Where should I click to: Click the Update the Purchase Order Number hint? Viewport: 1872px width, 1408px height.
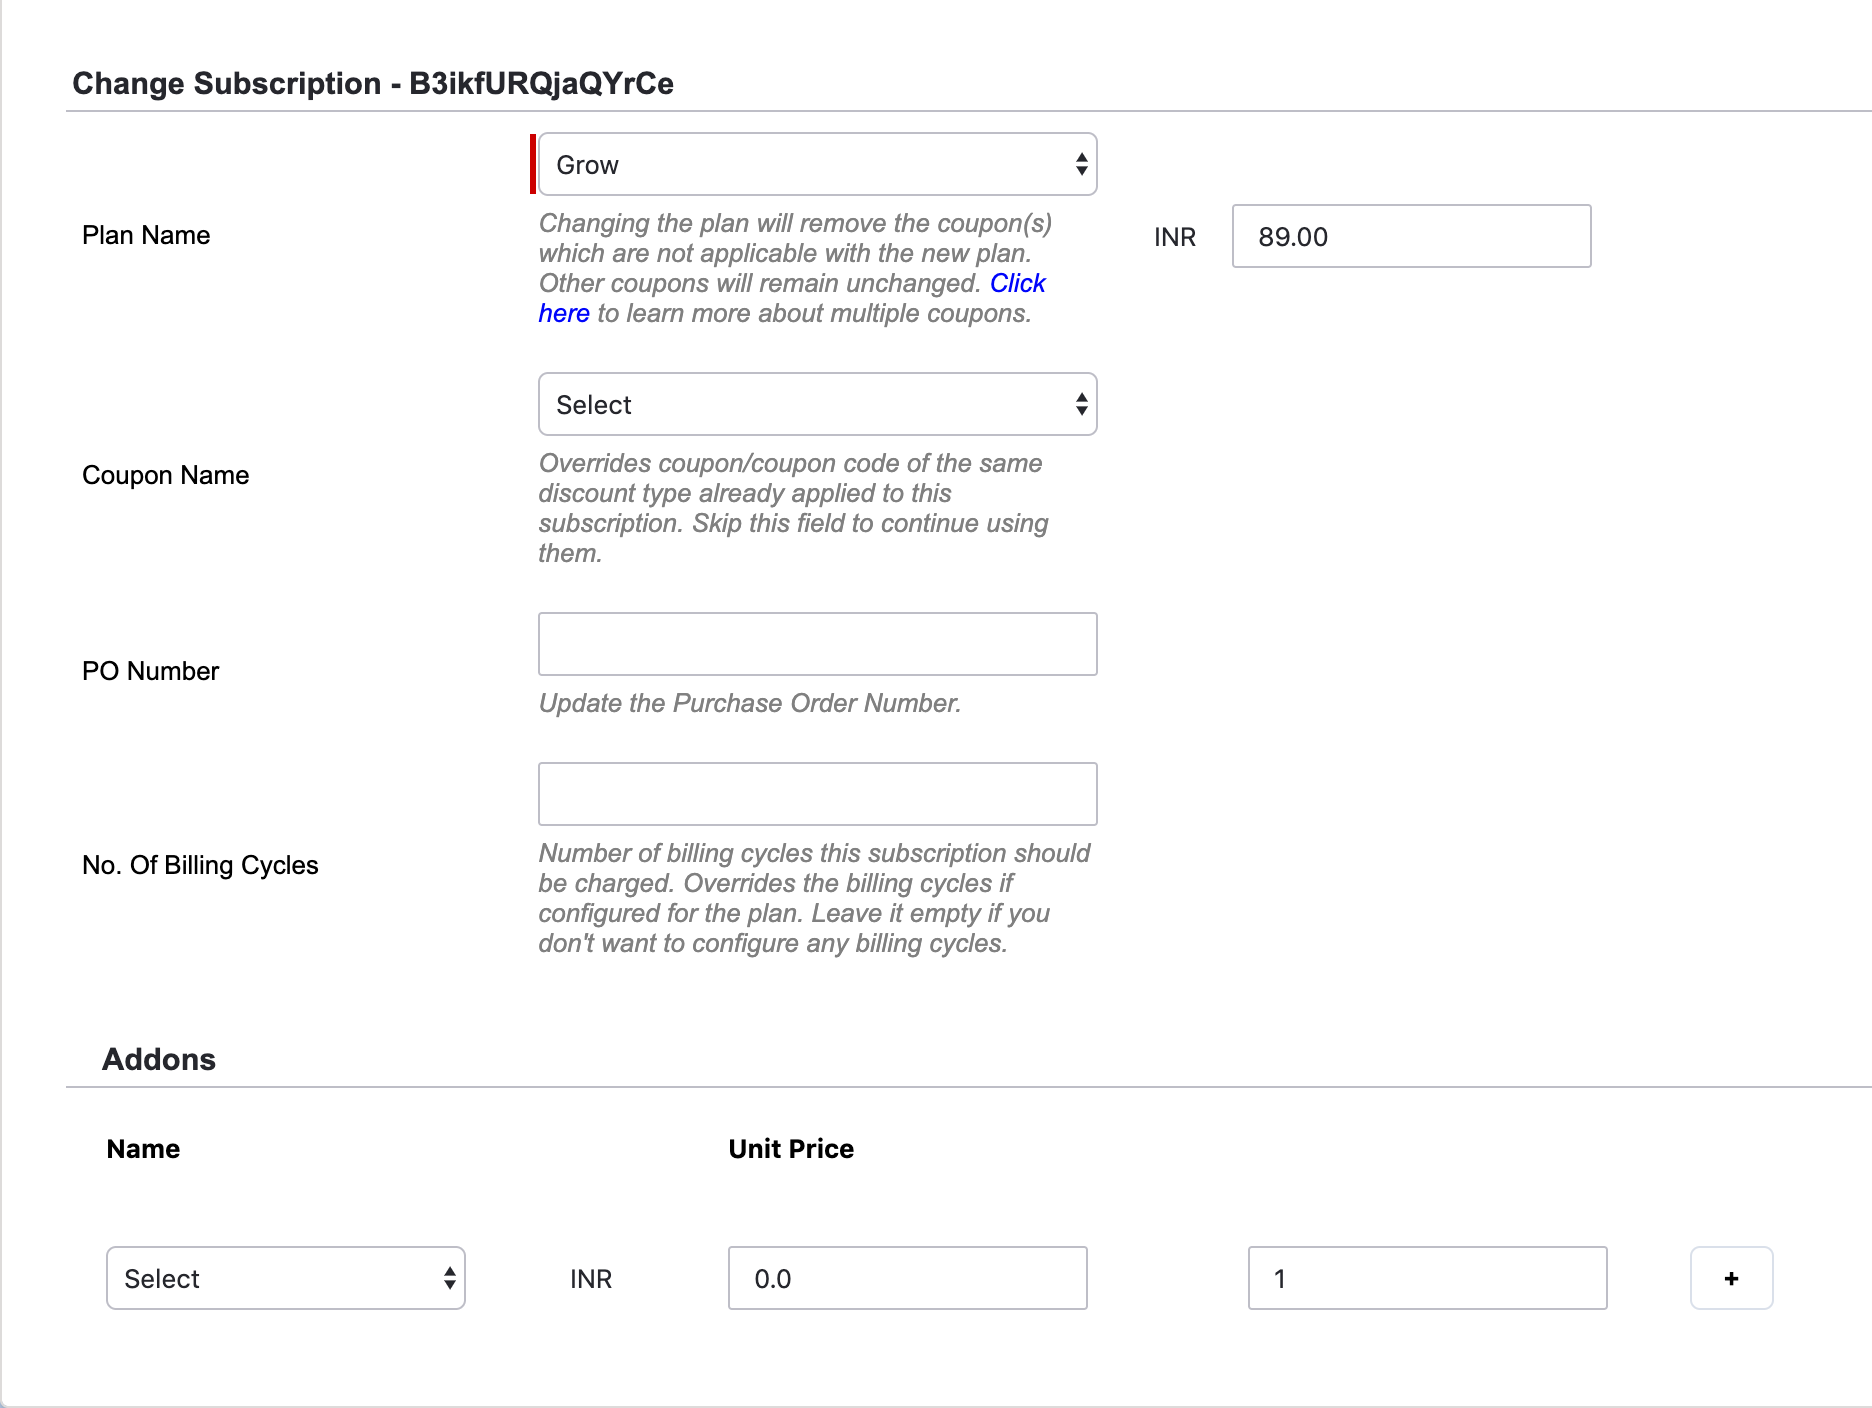[x=749, y=704]
